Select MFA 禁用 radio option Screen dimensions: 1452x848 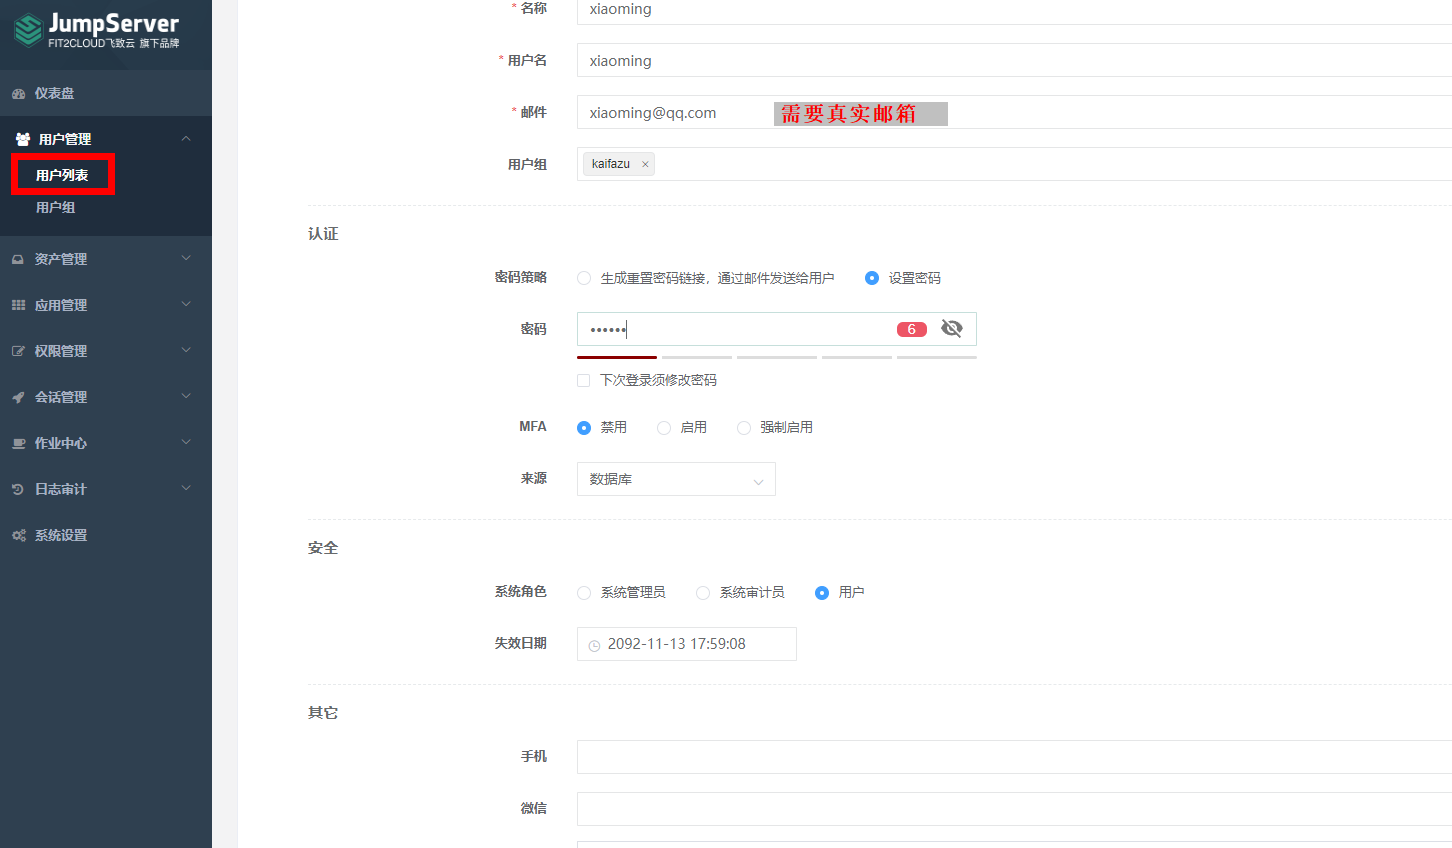click(x=584, y=427)
